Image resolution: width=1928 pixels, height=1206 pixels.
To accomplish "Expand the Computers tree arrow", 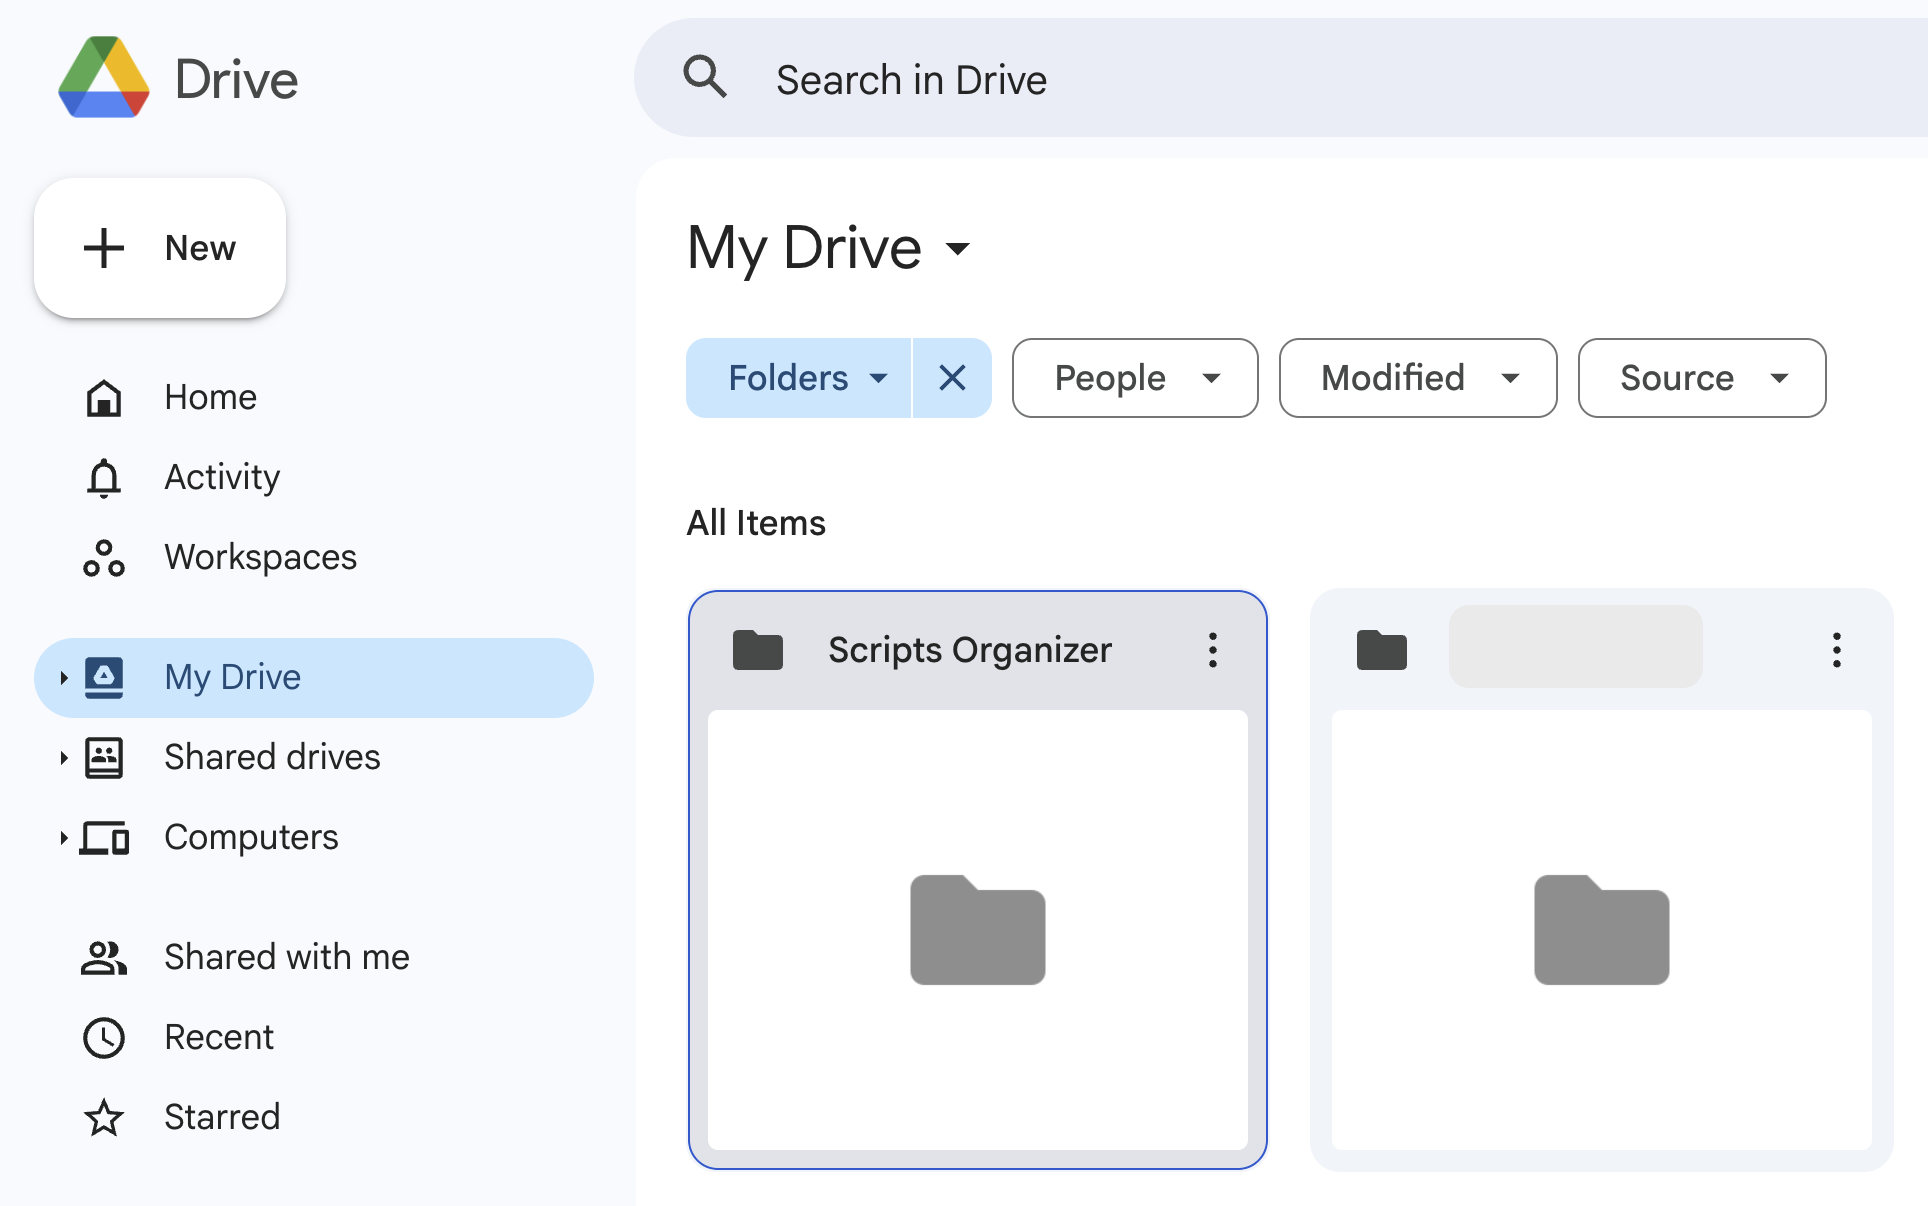I will [63, 838].
